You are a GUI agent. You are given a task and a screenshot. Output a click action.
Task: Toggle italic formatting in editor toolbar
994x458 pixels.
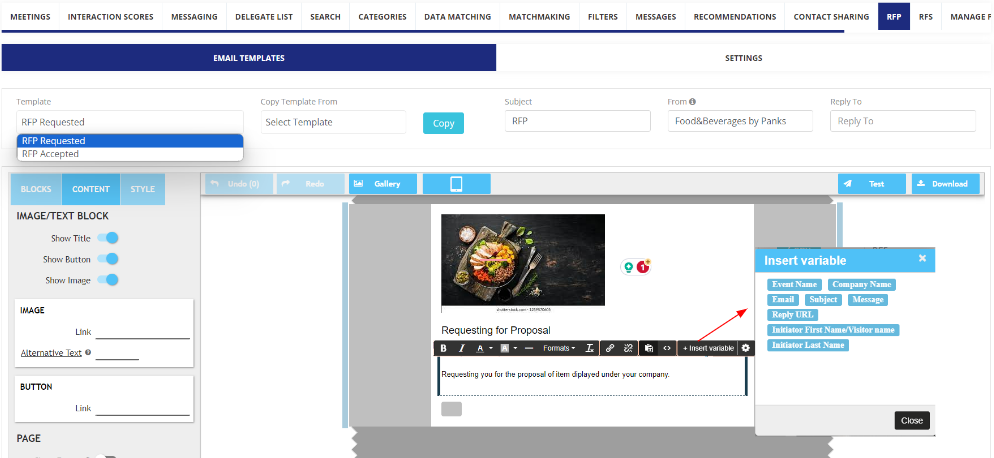coord(462,348)
